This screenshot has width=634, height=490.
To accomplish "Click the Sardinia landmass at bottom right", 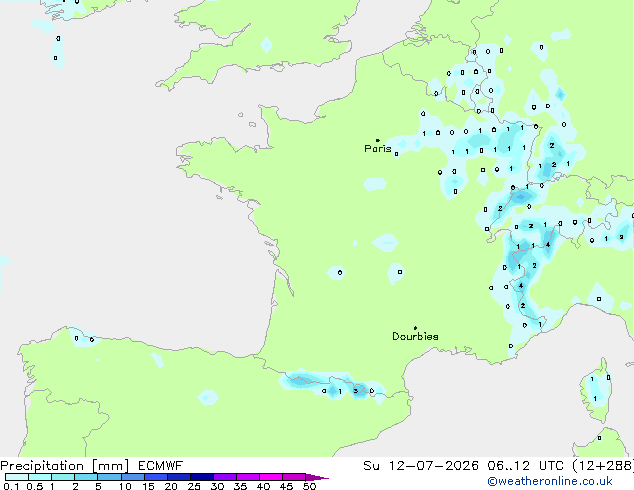I will pyautogui.click(x=600, y=443).
